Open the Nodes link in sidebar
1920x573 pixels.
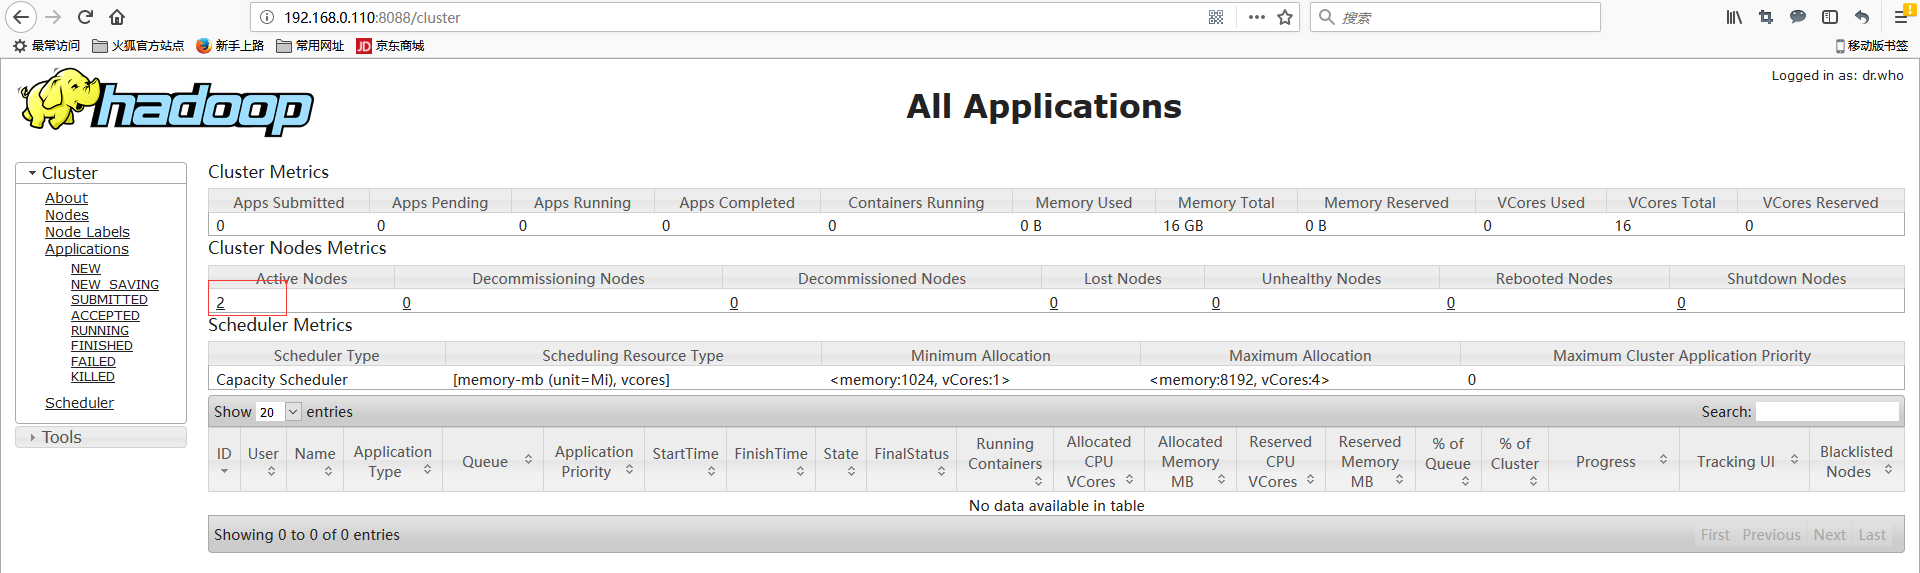[x=67, y=215]
